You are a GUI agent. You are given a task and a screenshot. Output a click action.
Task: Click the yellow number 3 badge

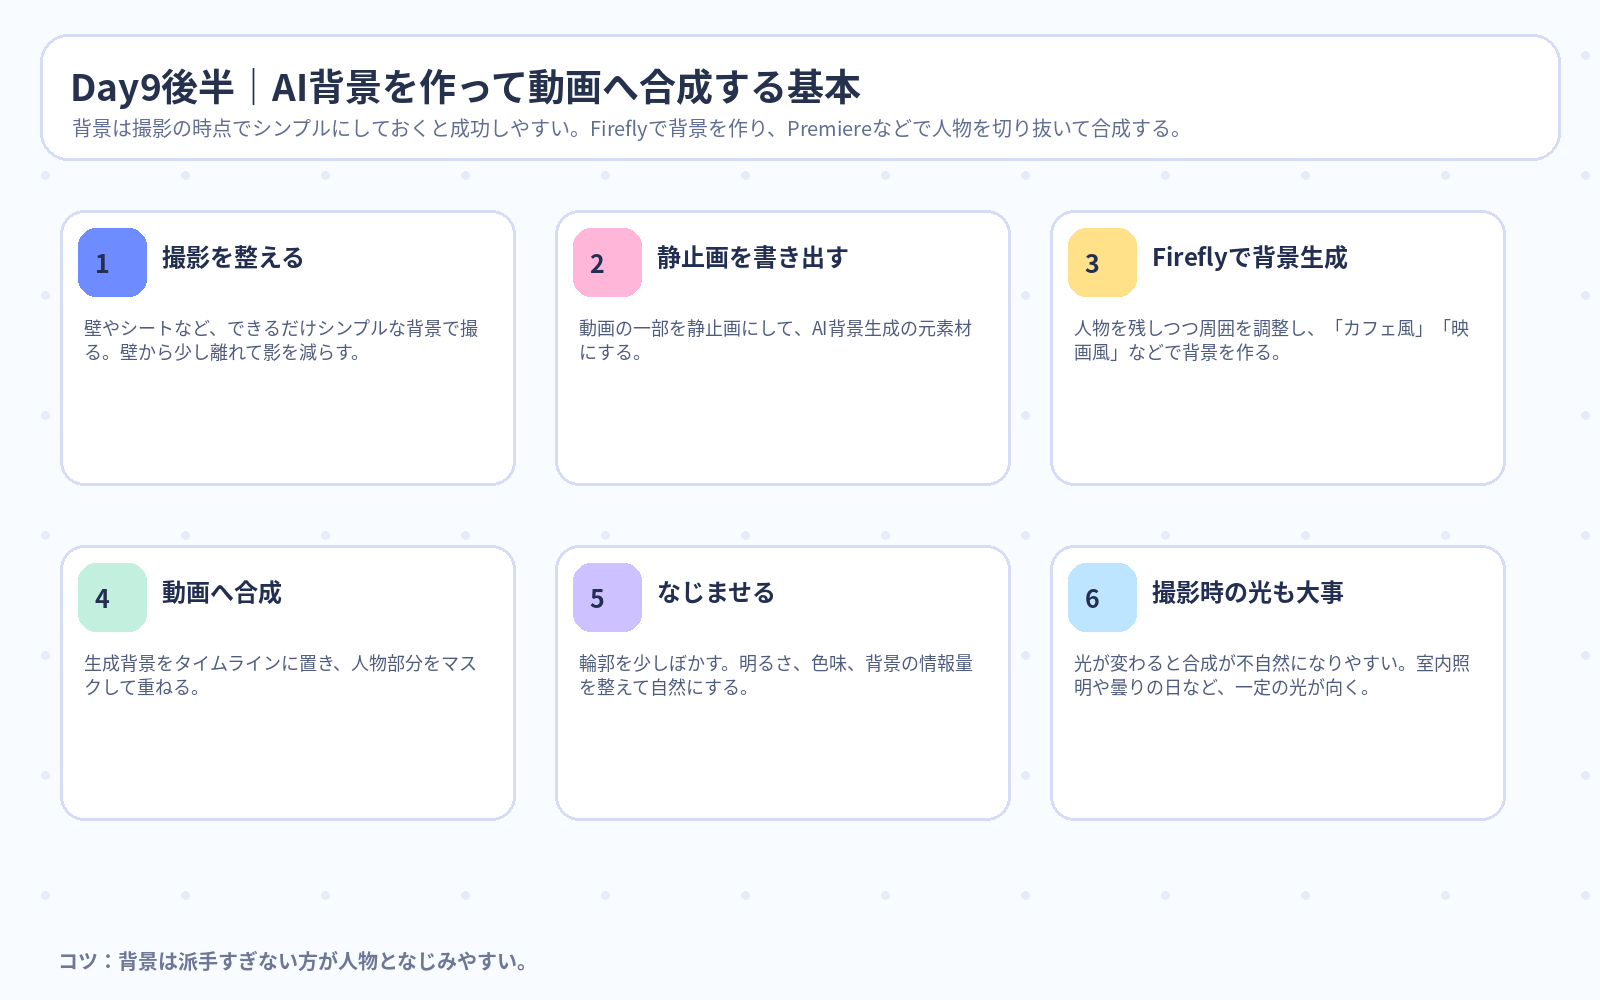coord(1102,262)
